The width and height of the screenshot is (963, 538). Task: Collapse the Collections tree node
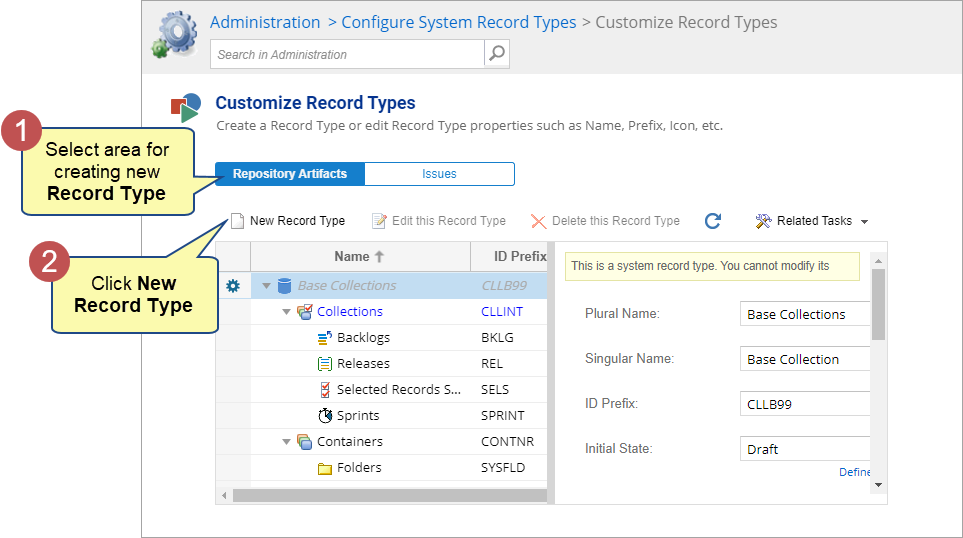[286, 312]
